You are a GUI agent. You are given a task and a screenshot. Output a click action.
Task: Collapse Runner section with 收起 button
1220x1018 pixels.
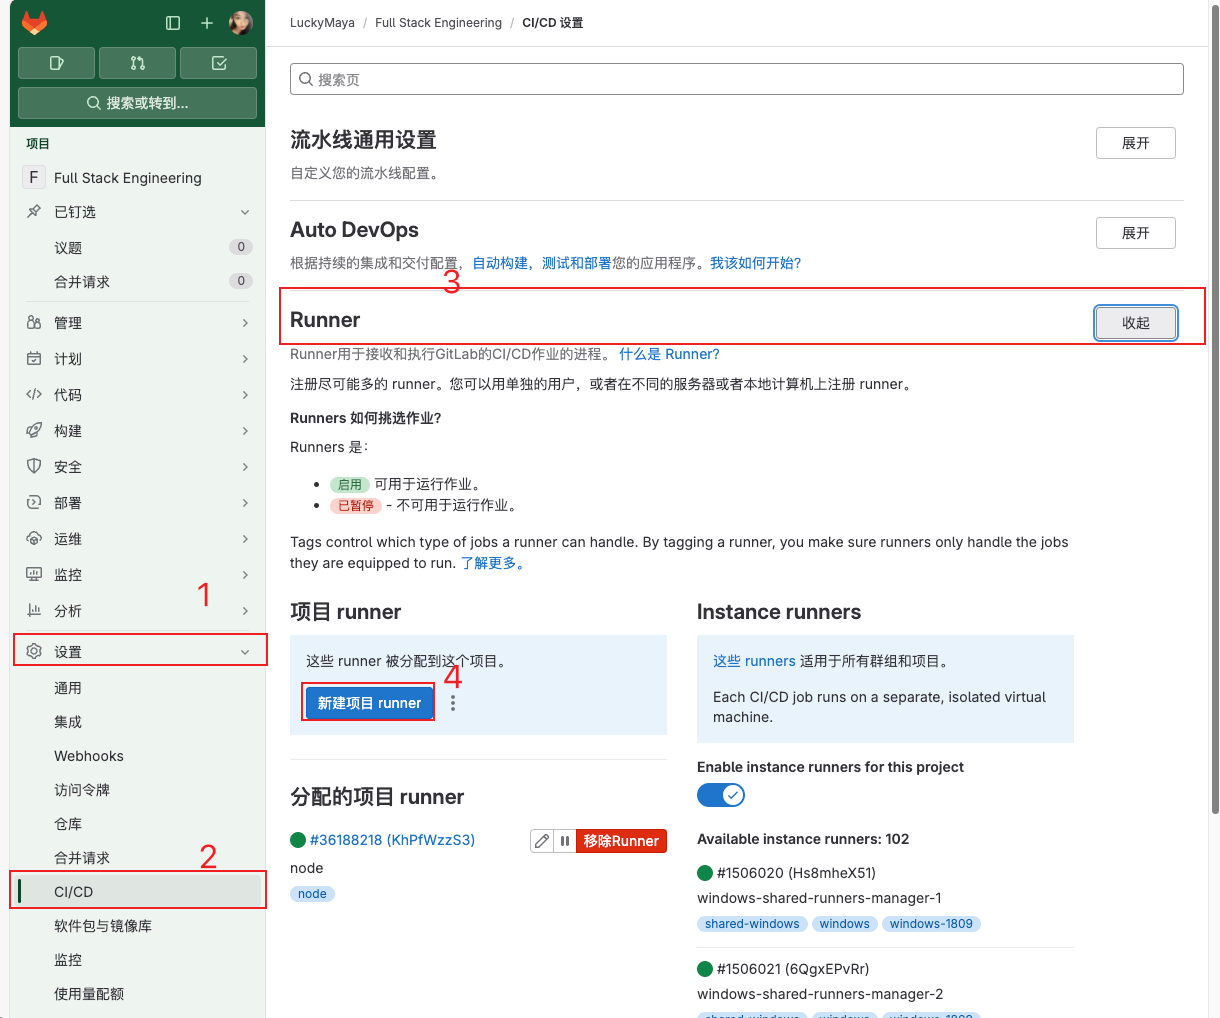[1135, 323]
